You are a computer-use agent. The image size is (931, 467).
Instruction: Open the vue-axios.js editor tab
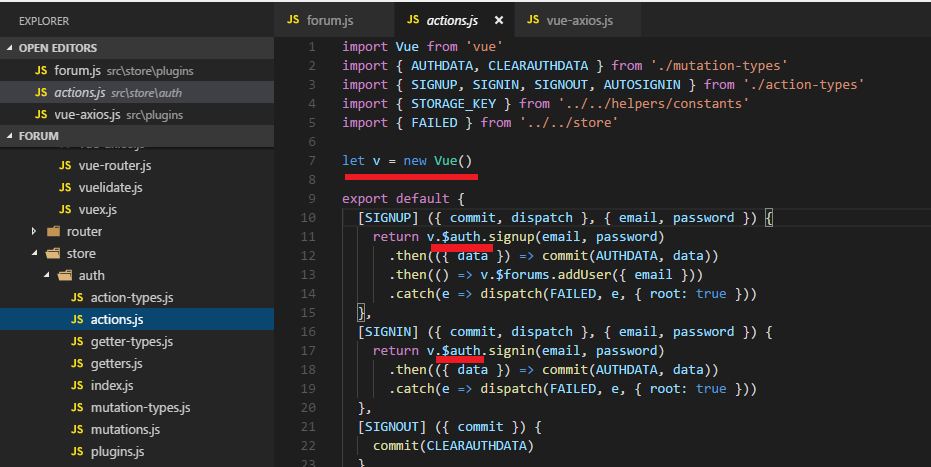click(x=578, y=20)
